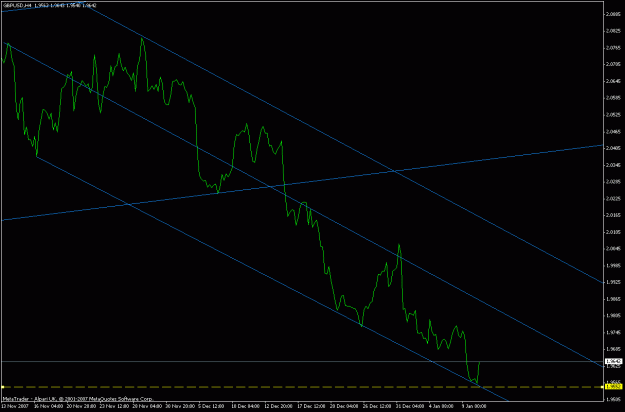Click the 1.9805 price axis label
This screenshot has height=412, width=625.
(x=613, y=315)
